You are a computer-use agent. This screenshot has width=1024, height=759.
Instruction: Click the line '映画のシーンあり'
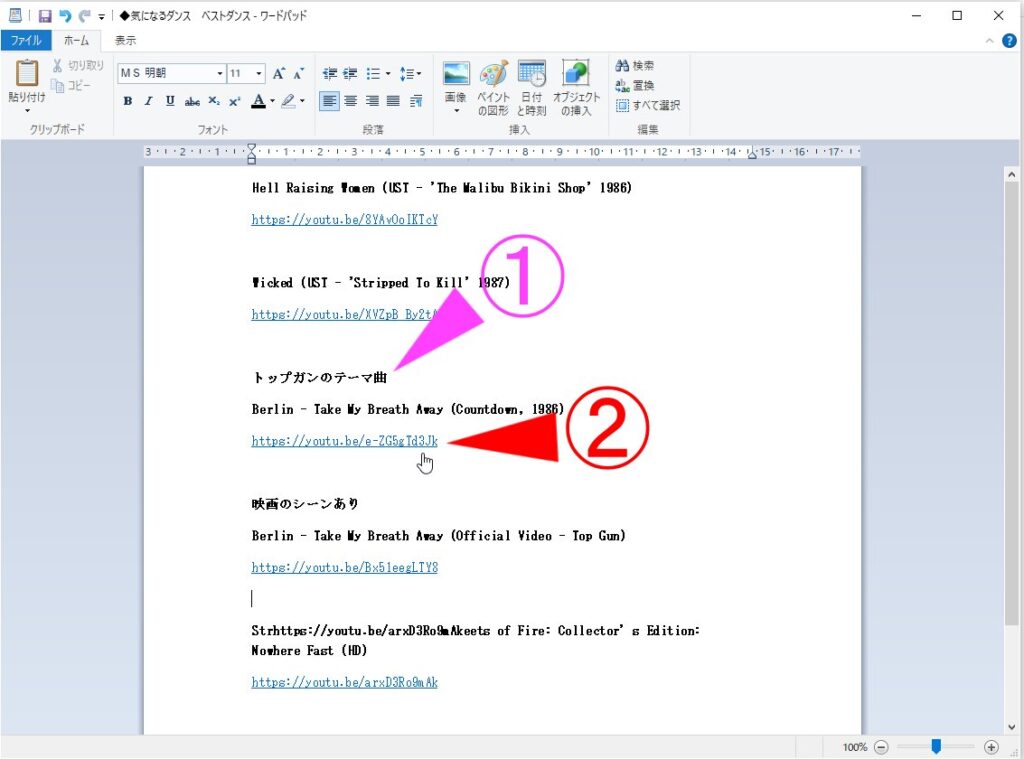[305, 504]
